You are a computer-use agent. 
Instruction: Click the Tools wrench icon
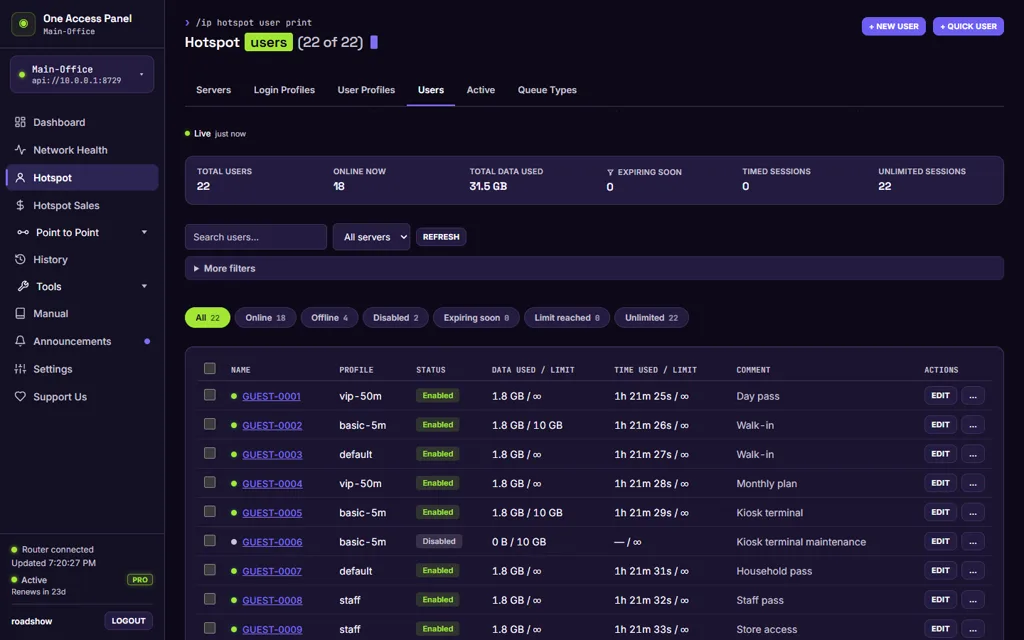pos(23,286)
